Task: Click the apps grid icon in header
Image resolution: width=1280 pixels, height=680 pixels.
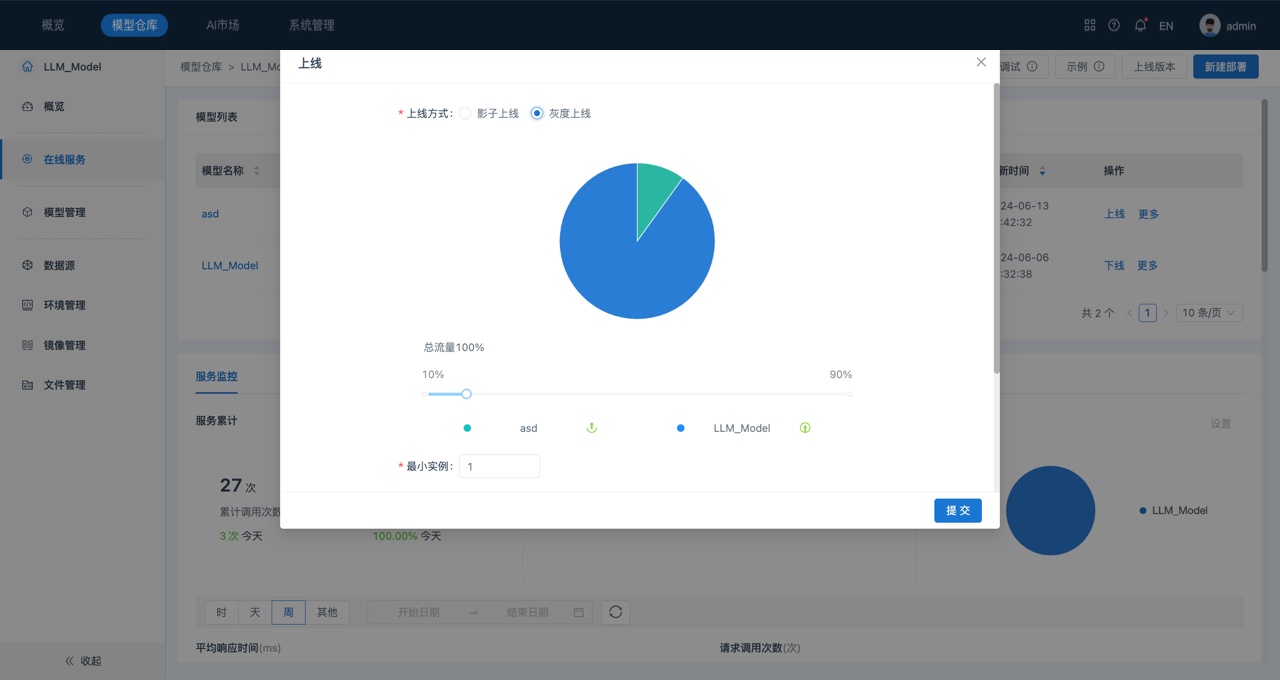Action: pyautogui.click(x=1090, y=25)
